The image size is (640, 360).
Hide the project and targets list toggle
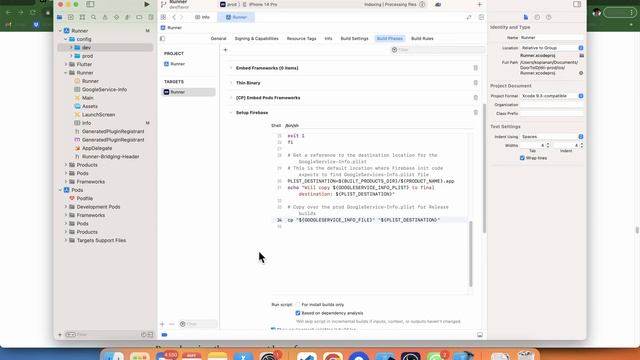[162, 38]
